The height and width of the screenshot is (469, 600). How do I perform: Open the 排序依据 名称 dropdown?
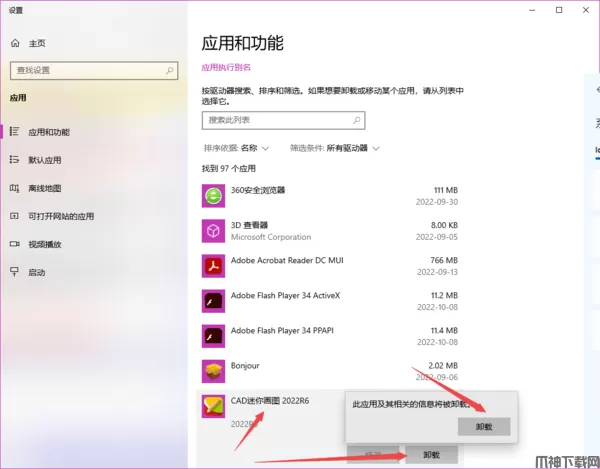pyautogui.click(x=236, y=148)
